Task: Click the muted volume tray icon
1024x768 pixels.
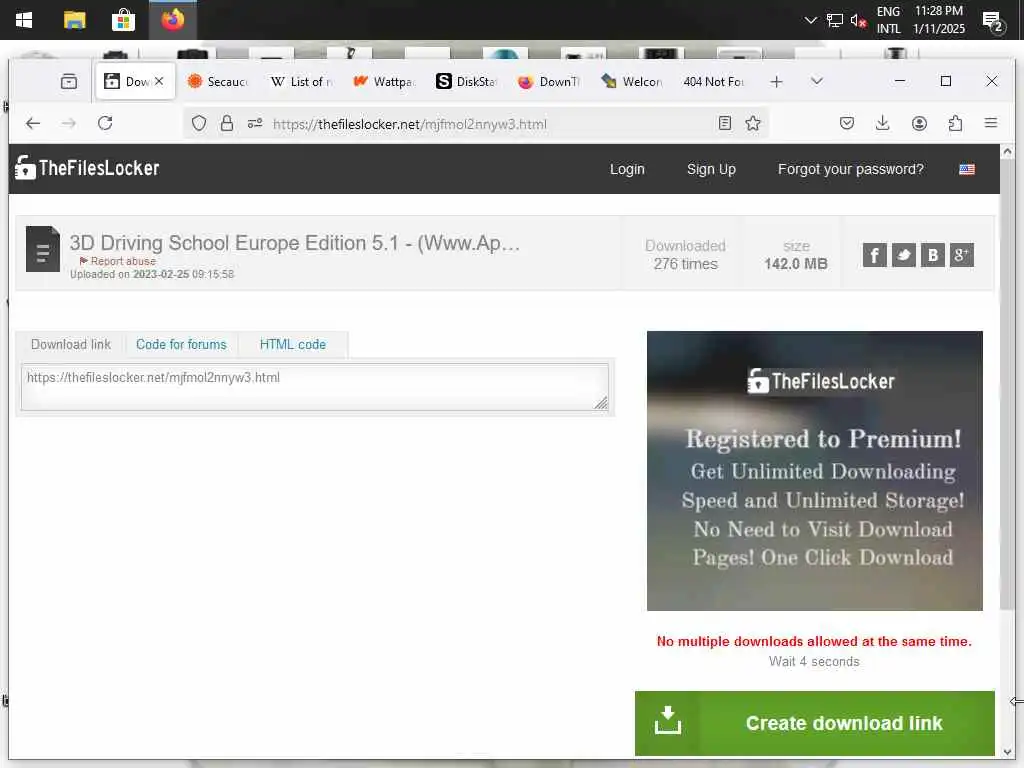Action: coord(858,20)
